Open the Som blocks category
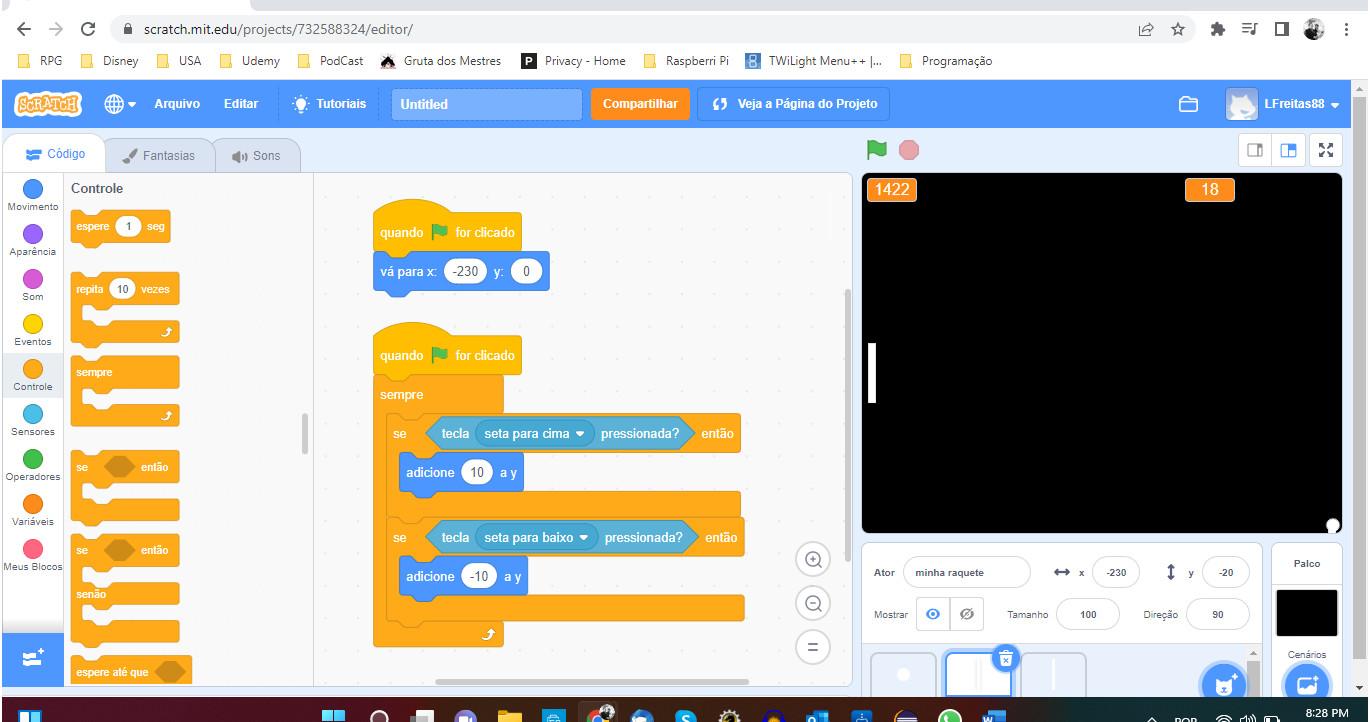 (x=33, y=285)
